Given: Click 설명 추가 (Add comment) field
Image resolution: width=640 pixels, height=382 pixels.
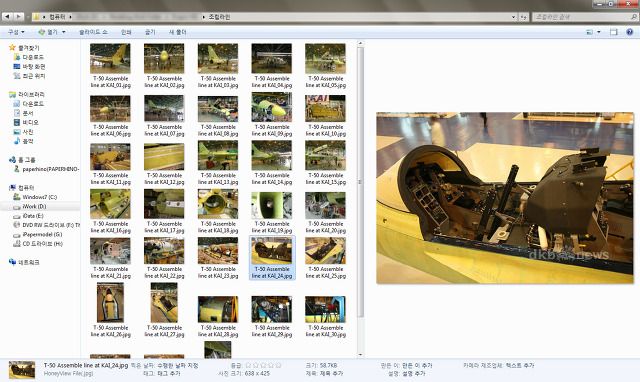Looking at the screenshot, I should [x=413, y=373].
